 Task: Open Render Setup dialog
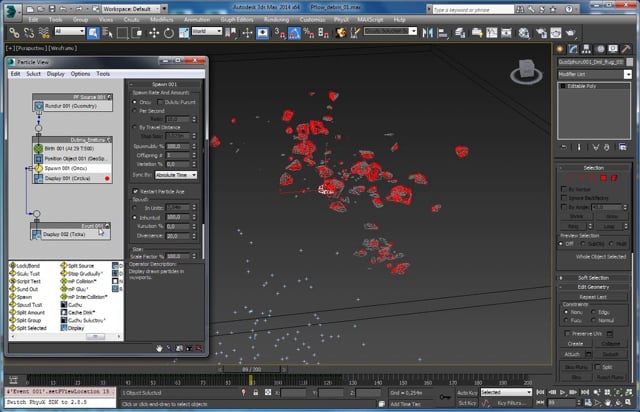pos(541,33)
